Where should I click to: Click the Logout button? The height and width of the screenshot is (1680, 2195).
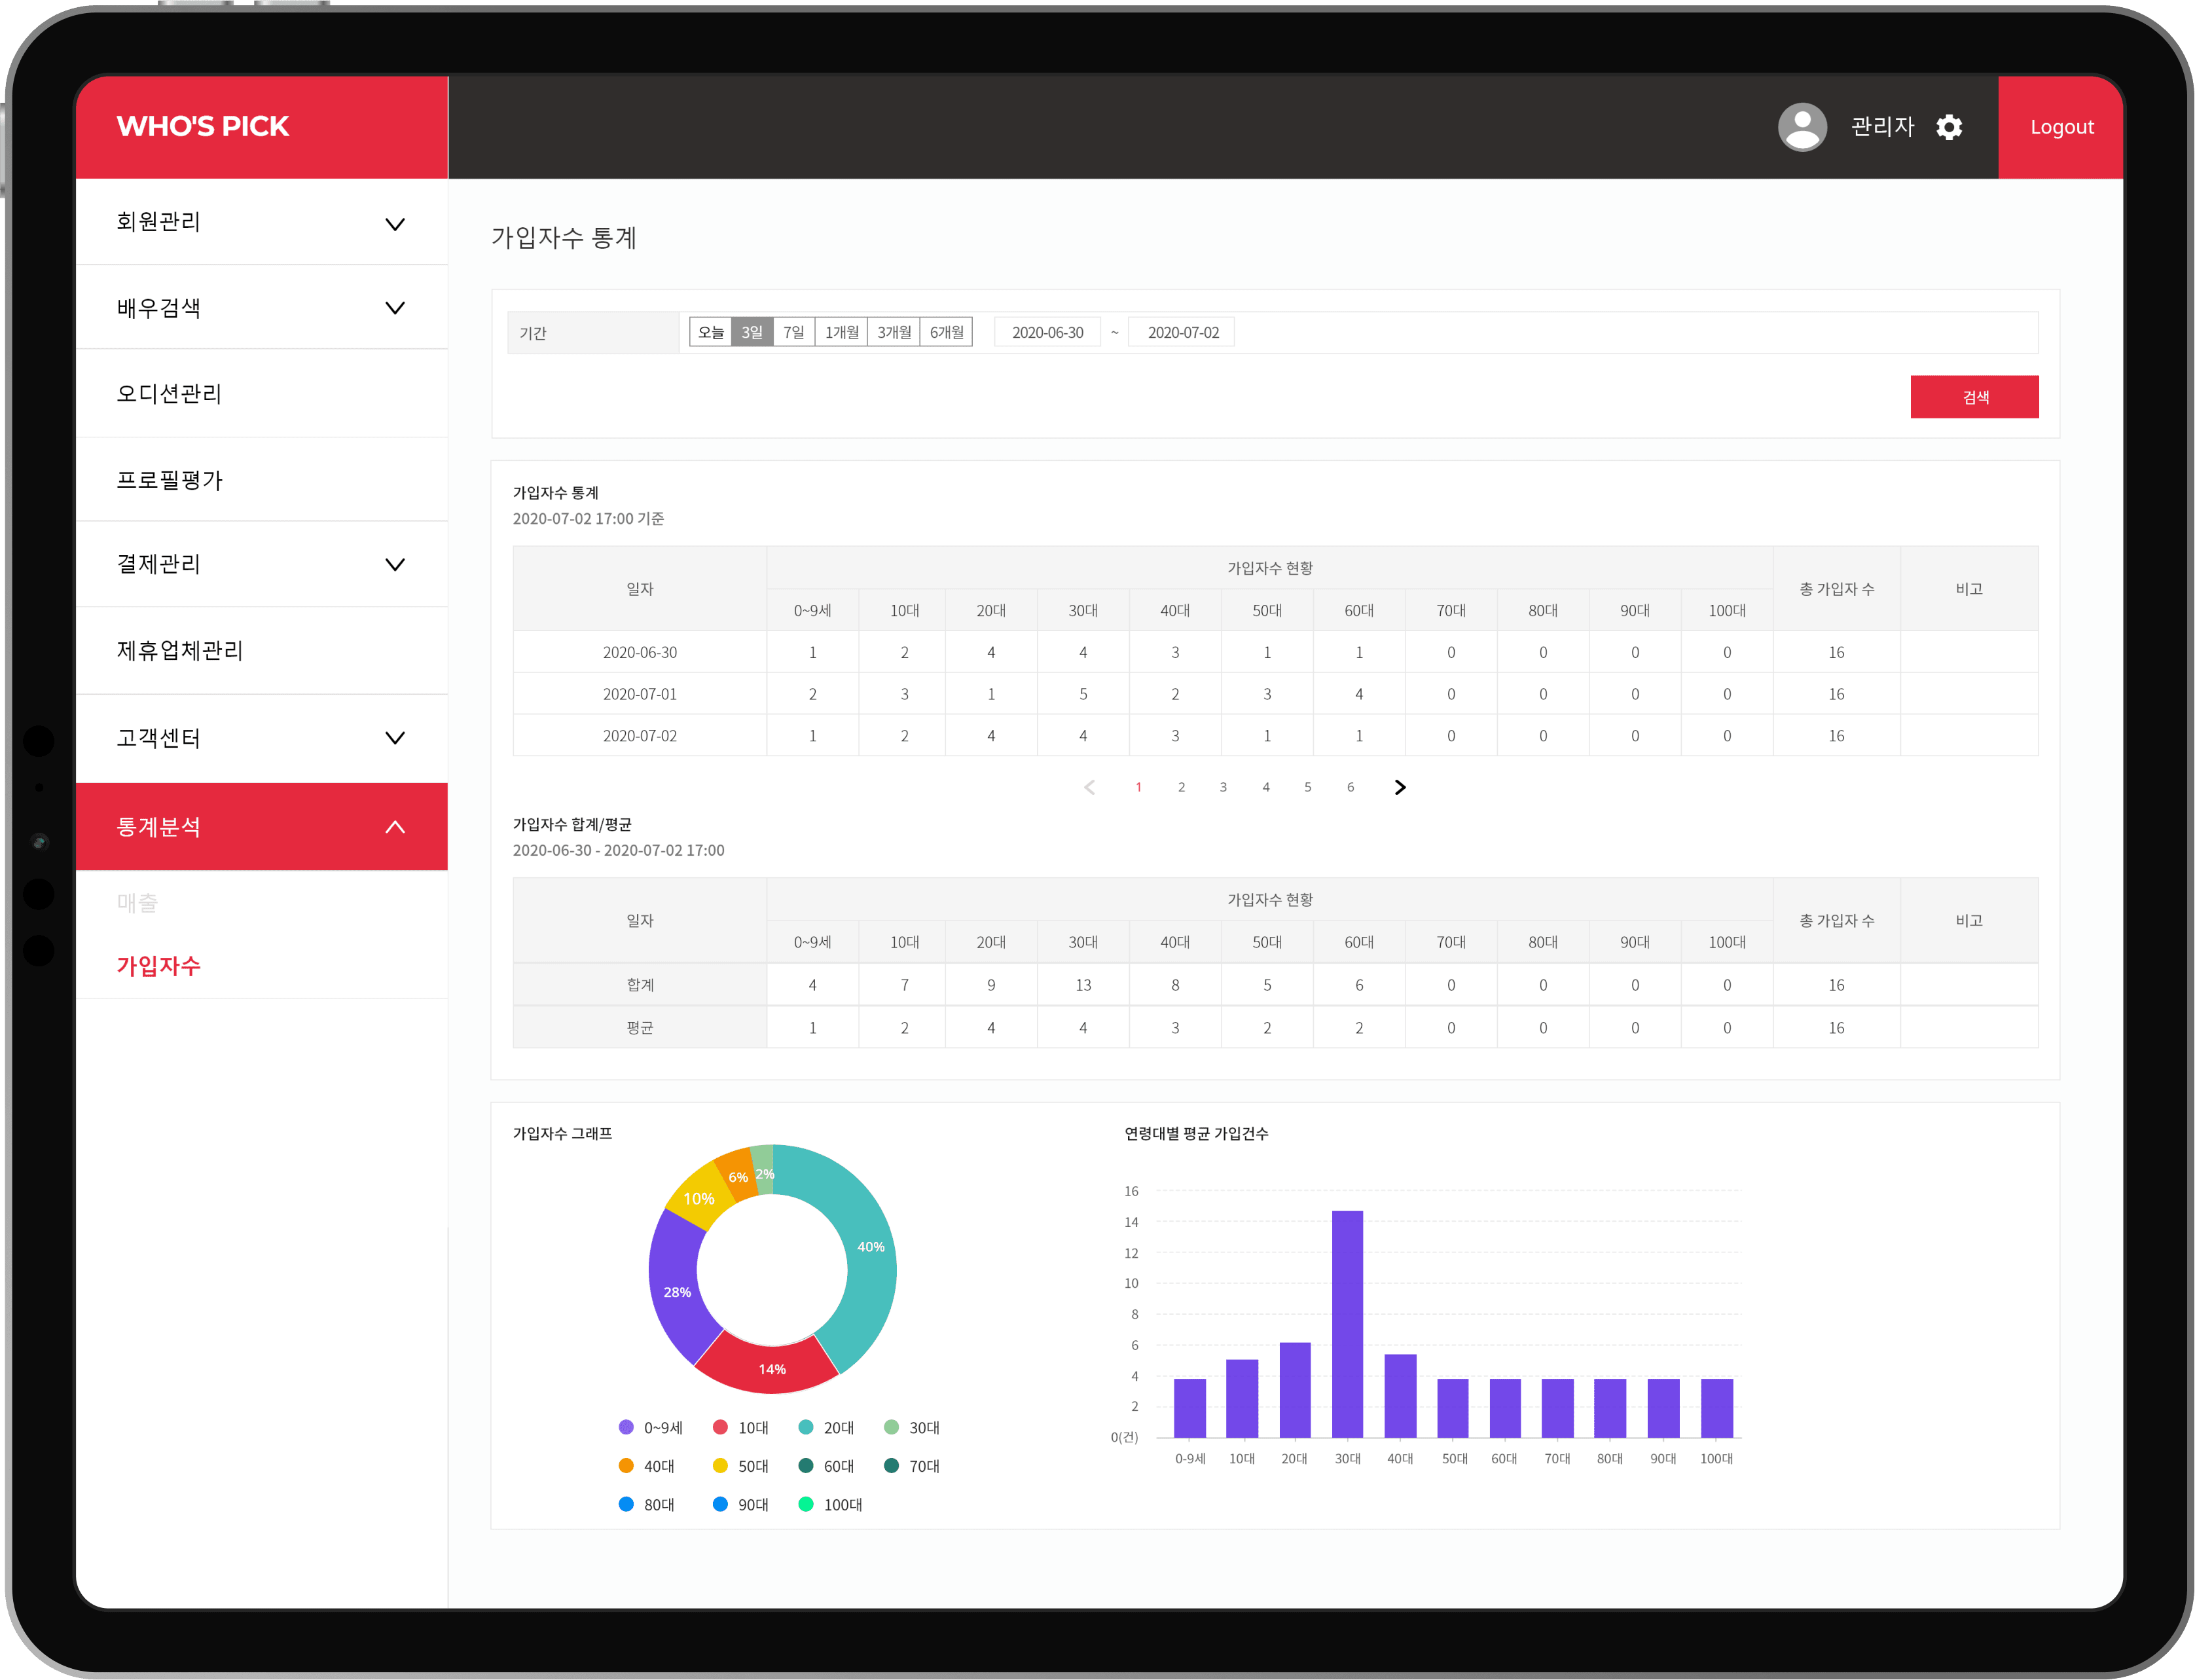tap(2061, 127)
